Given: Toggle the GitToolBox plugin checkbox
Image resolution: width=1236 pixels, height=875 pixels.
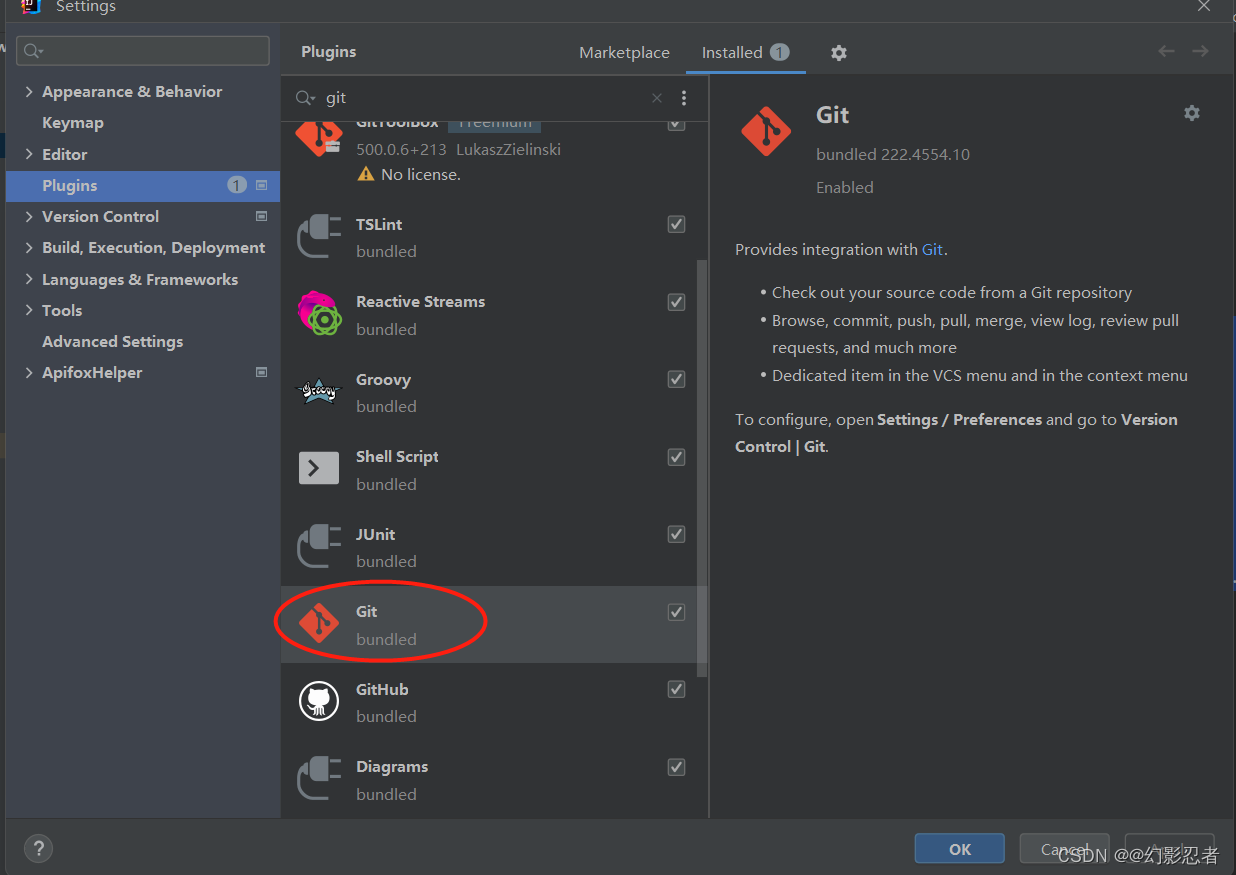Looking at the screenshot, I should (x=677, y=124).
